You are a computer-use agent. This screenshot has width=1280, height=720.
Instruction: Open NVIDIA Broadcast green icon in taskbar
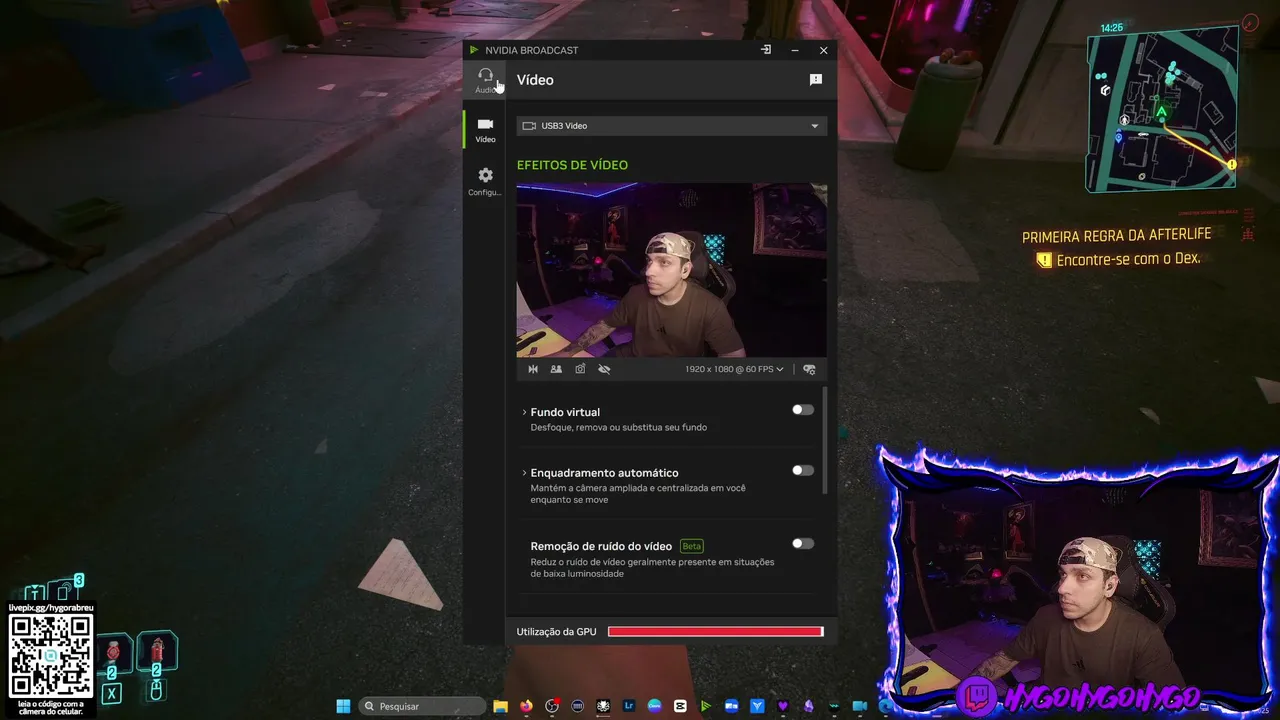click(705, 706)
